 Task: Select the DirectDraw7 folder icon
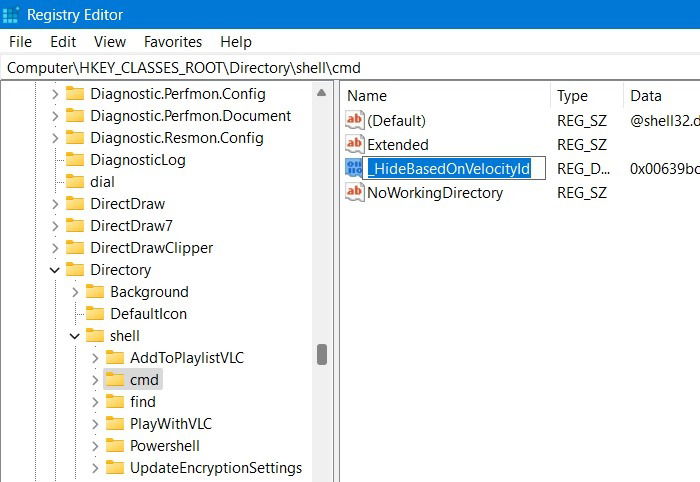(75, 225)
